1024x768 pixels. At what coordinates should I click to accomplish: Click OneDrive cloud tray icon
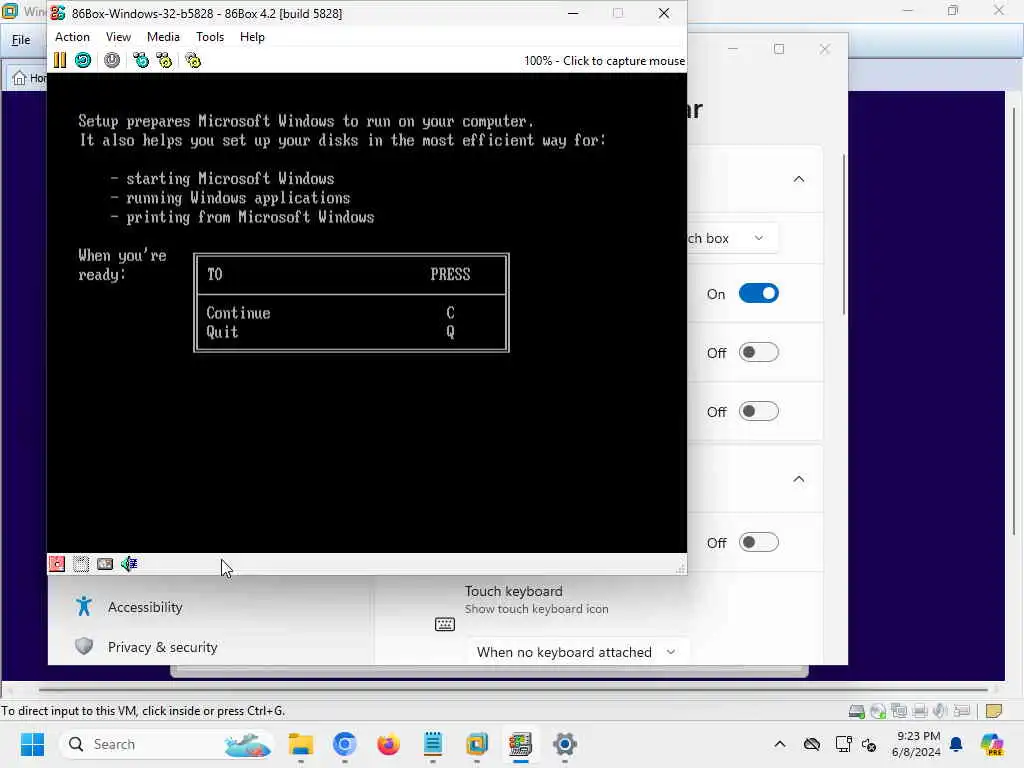click(x=812, y=744)
